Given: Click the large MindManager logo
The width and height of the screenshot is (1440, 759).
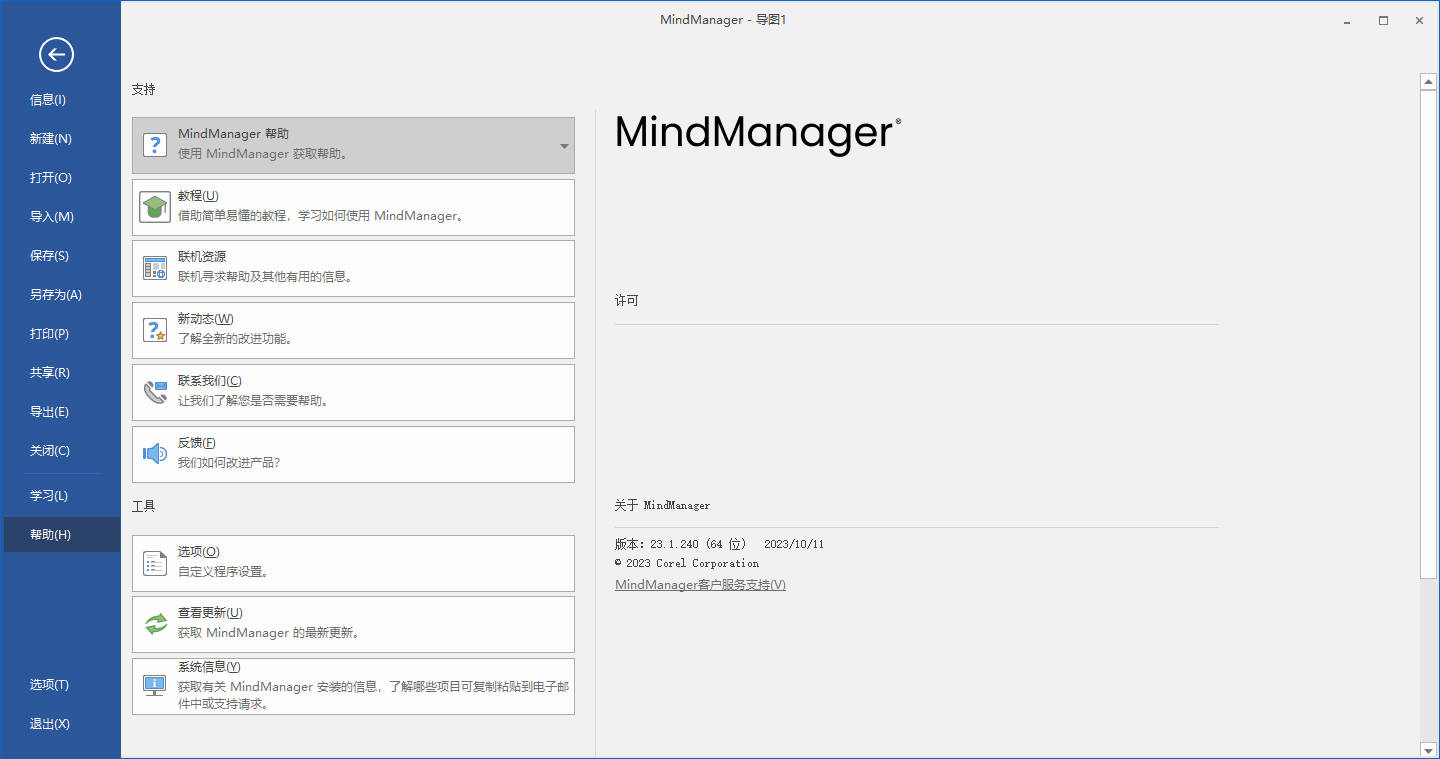Looking at the screenshot, I should click(x=758, y=134).
